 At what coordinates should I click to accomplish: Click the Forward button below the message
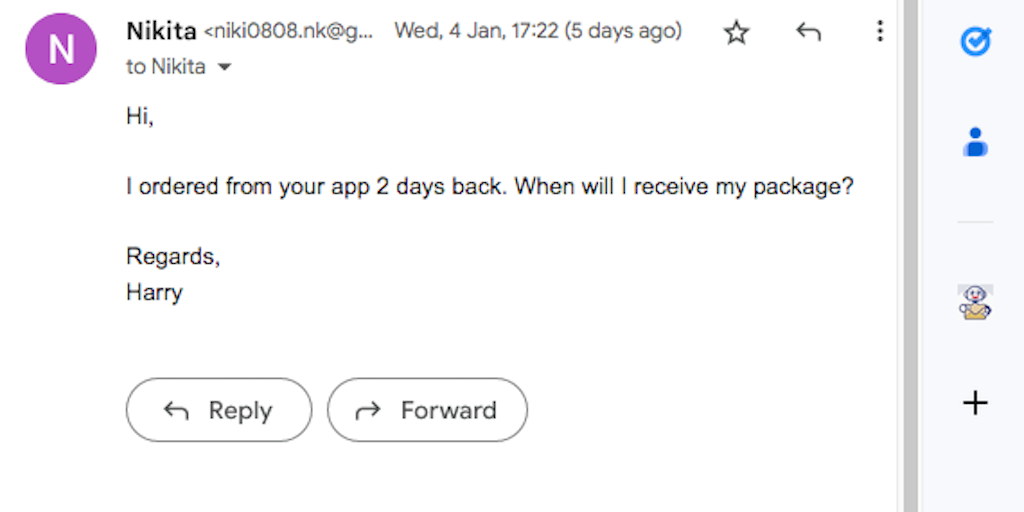427,410
